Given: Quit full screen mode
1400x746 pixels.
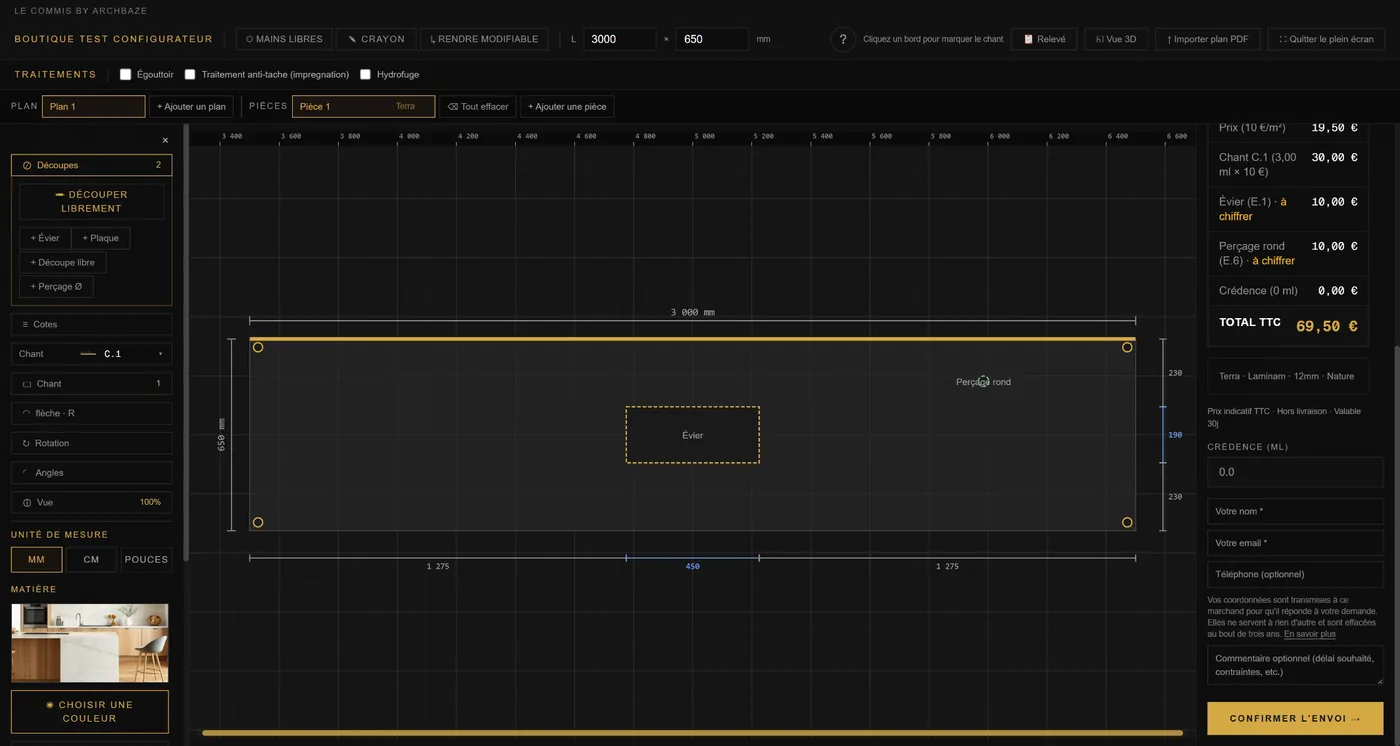Looking at the screenshot, I should 1326,39.
